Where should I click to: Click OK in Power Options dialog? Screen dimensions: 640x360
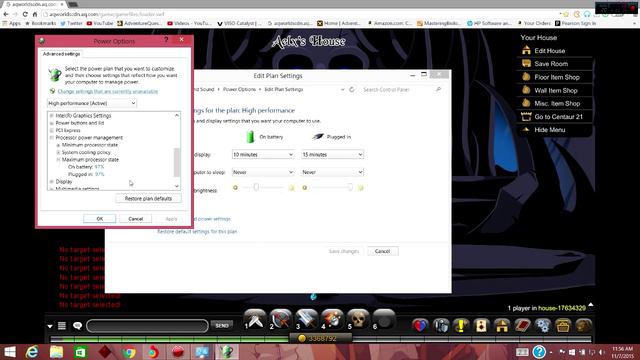click(x=100, y=219)
